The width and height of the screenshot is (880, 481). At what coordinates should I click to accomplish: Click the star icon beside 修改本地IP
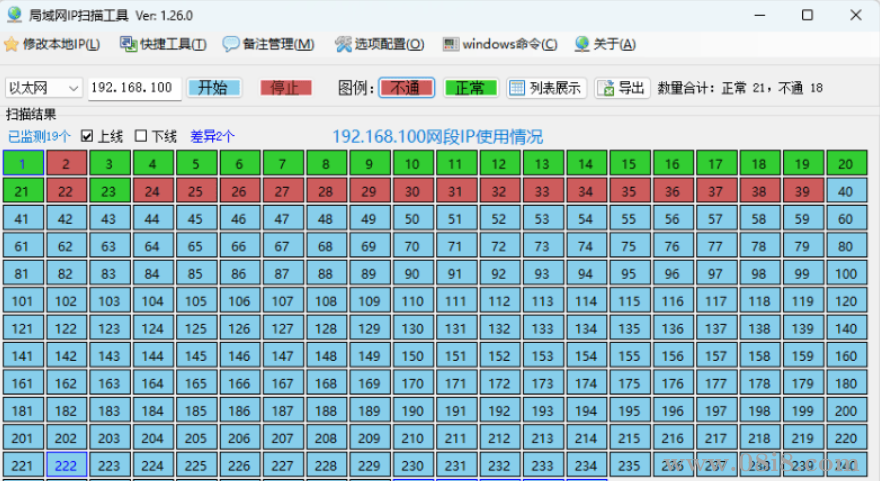coord(11,44)
